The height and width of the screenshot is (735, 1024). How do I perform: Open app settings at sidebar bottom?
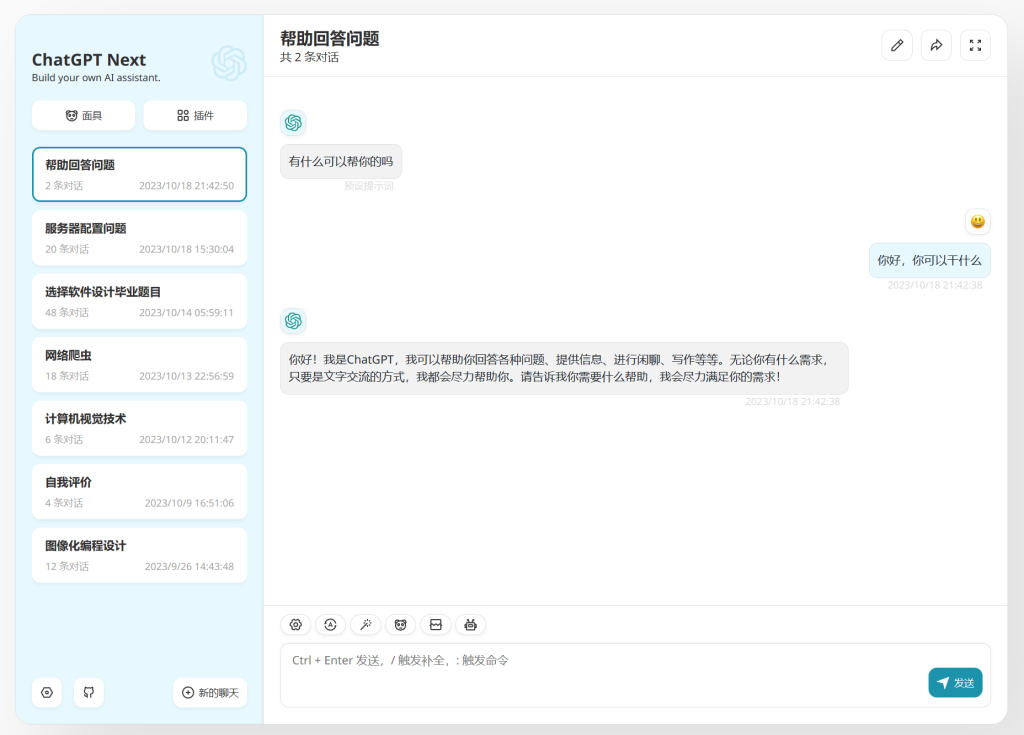click(47, 692)
